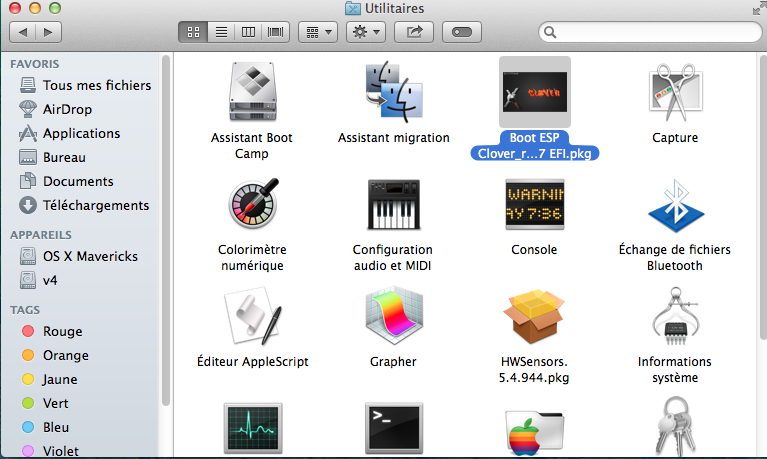Click the TAGS section header
Screen dimensions: 767x459
tap(25, 310)
